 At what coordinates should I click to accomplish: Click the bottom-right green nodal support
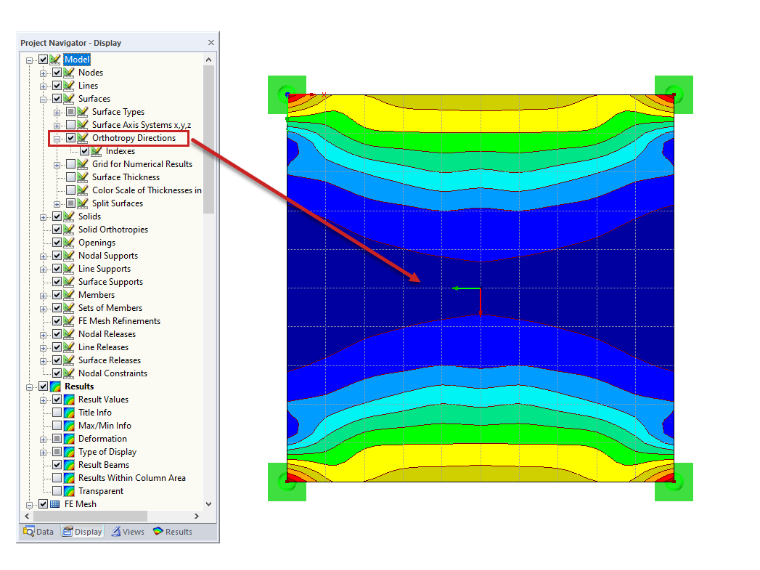[674, 482]
